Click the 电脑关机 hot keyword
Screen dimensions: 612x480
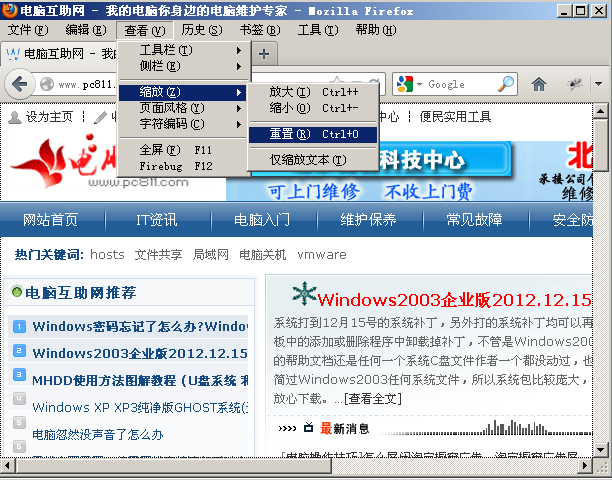point(263,255)
